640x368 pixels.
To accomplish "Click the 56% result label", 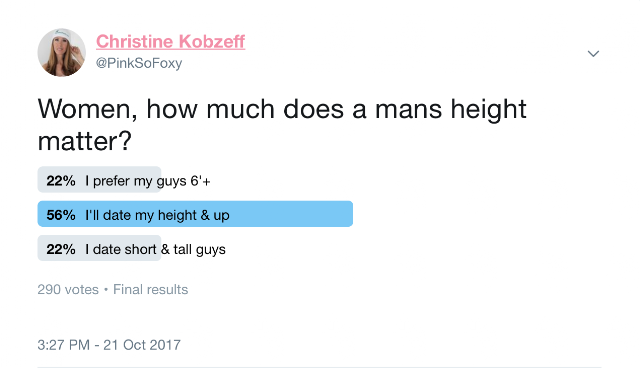I will point(61,215).
